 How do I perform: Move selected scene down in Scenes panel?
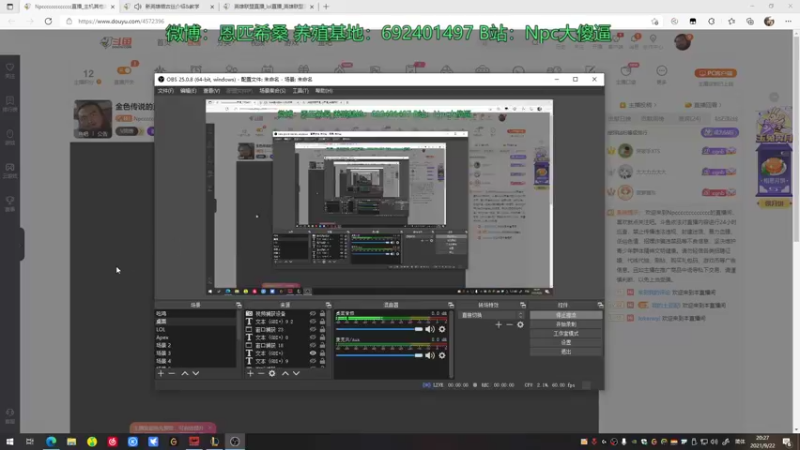[x=195, y=373]
